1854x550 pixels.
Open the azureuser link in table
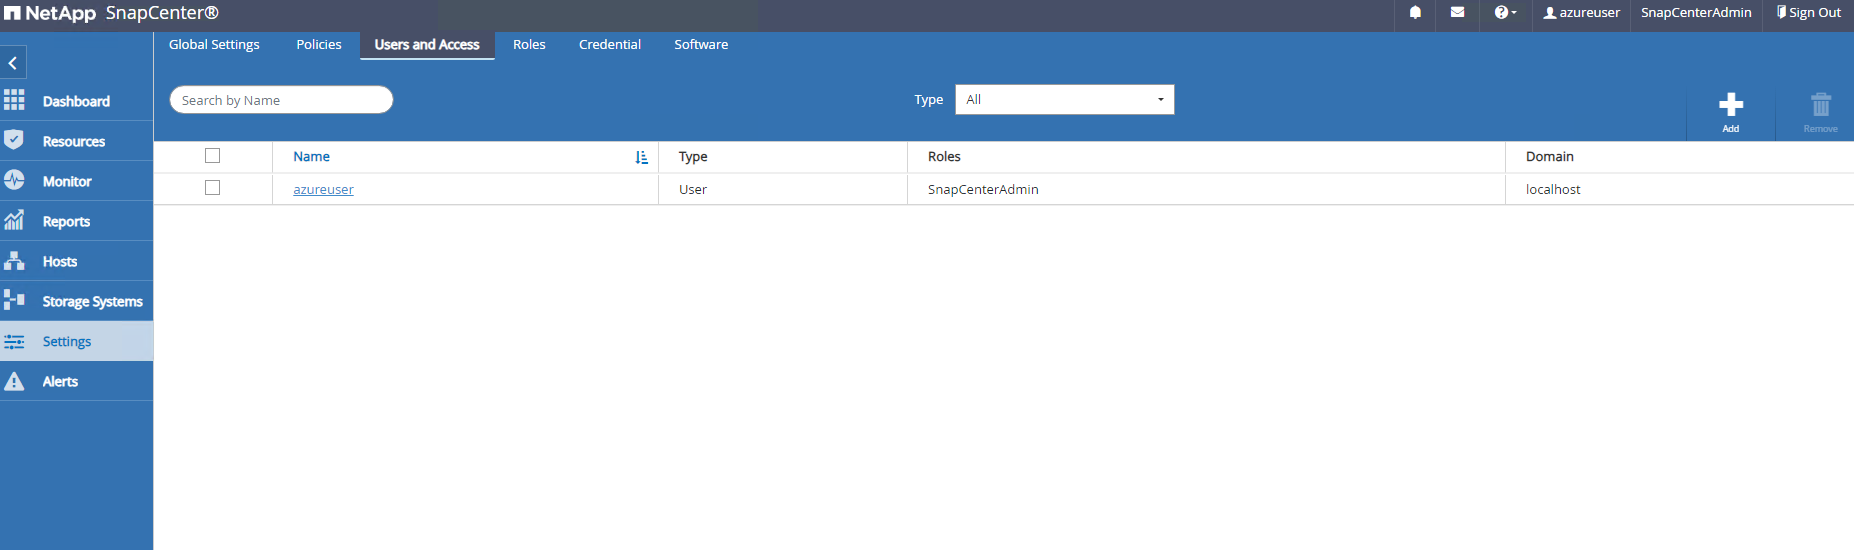(323, 189)
